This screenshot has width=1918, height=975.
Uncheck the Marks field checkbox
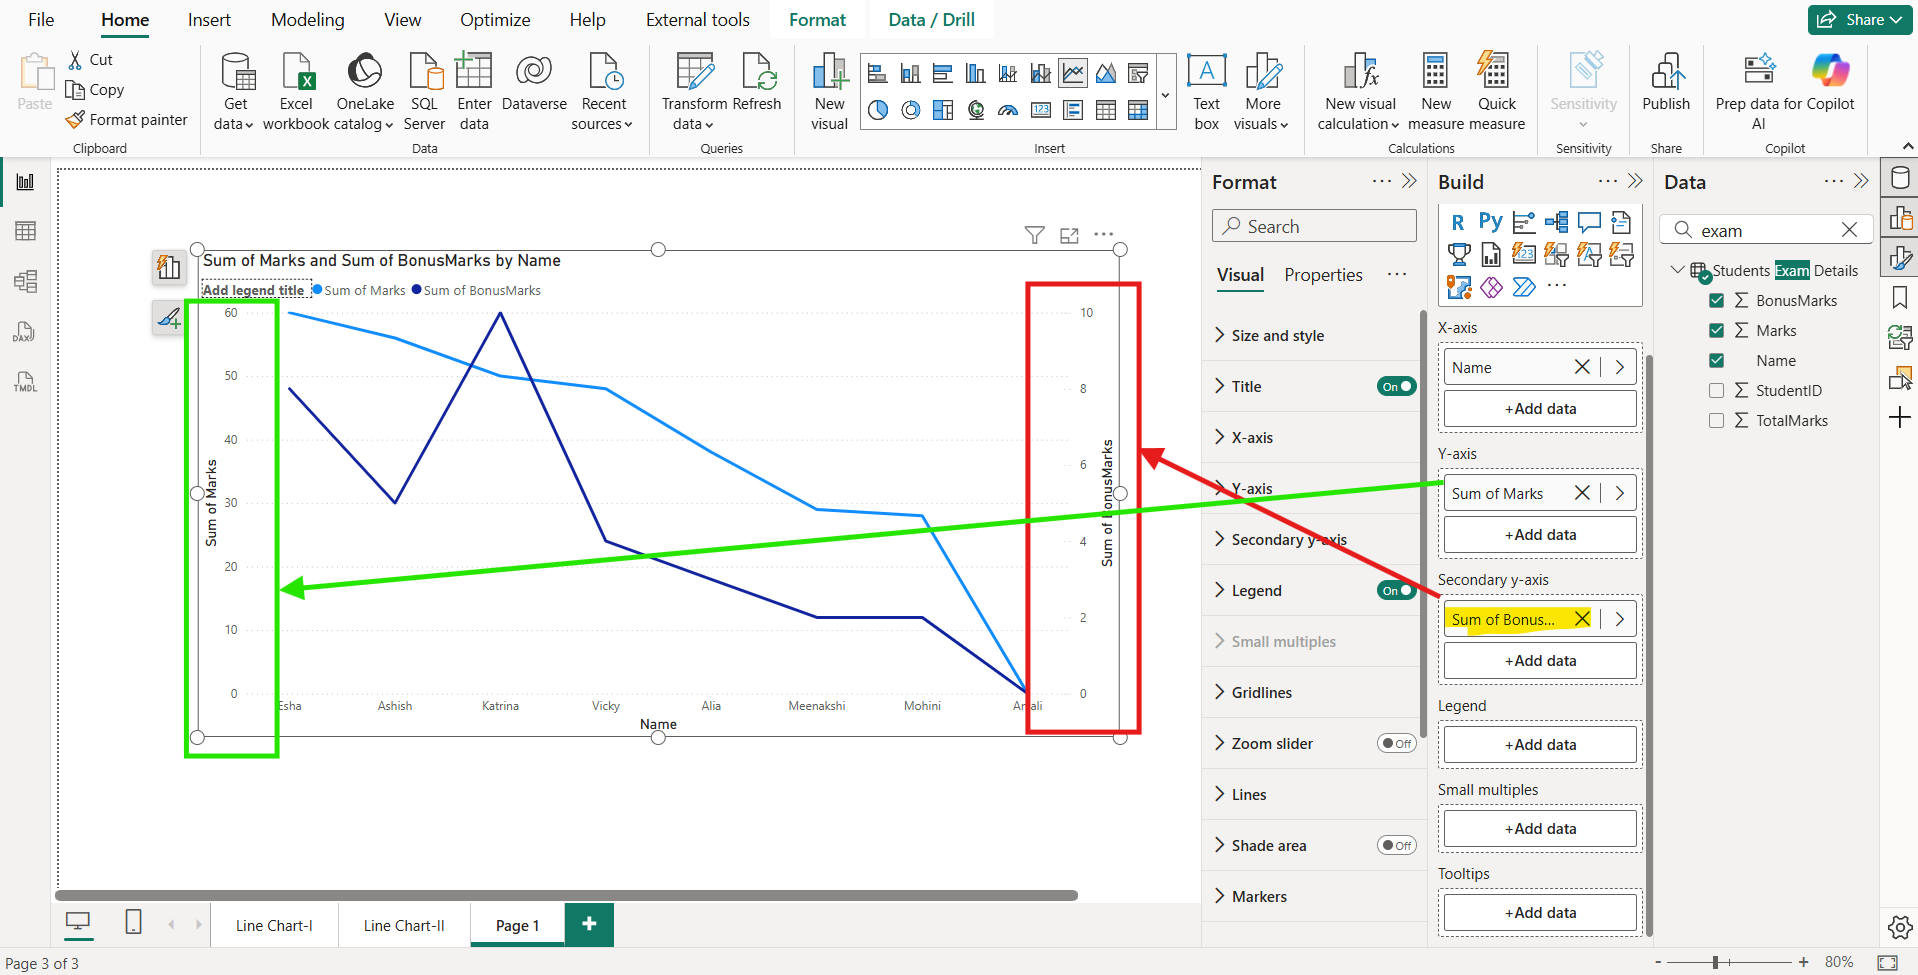coord(1717,330)
